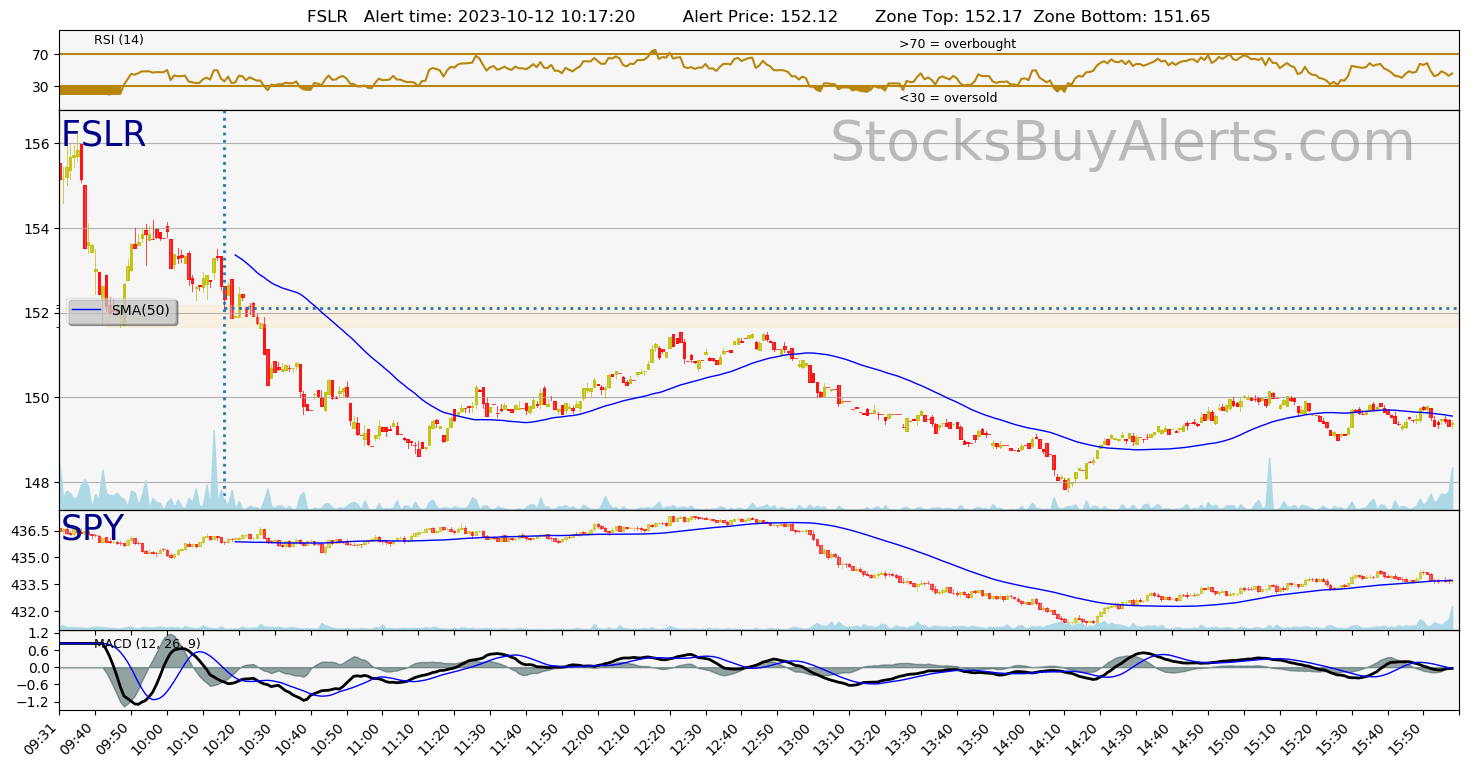Click the SPY 432.0 axis label
The height and width of the screenshot is (768, 1474).
(x=30, y=612)
